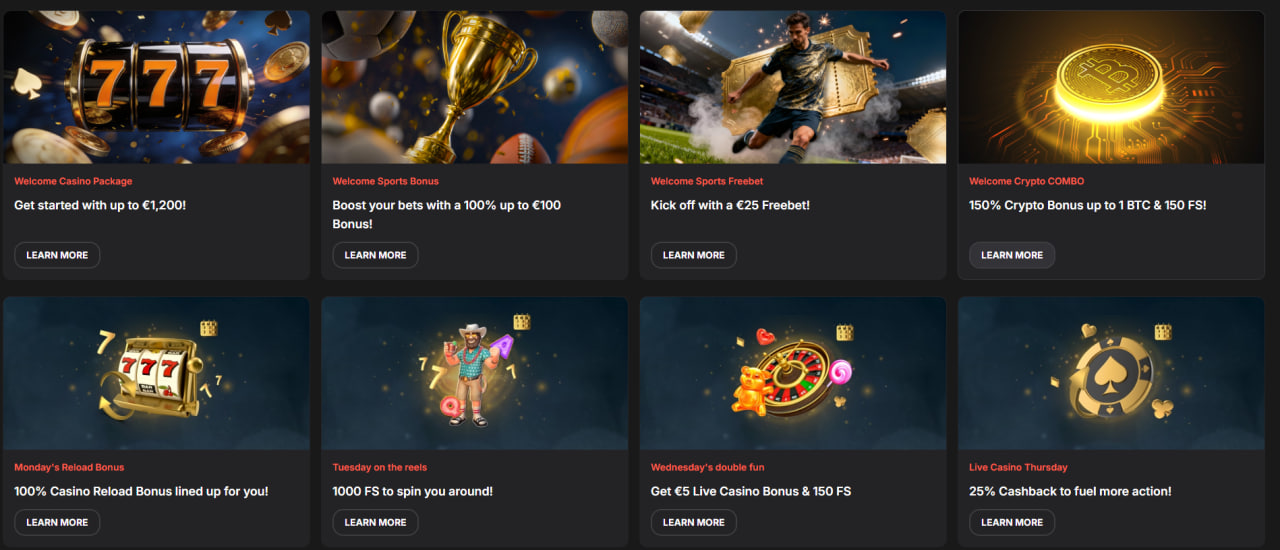Viewport: 1280px width, 550px height.
Task: Click Learn More under Welcome Crypto COMBO
Action: [x=1011, y=255]
